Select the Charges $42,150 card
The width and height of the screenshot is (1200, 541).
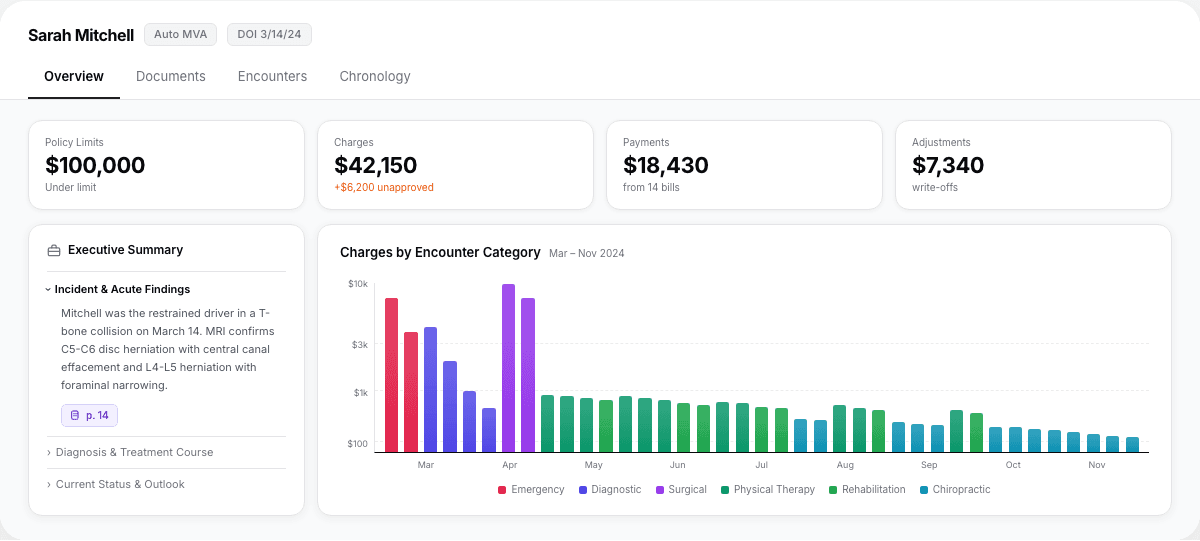coord(455,165)
